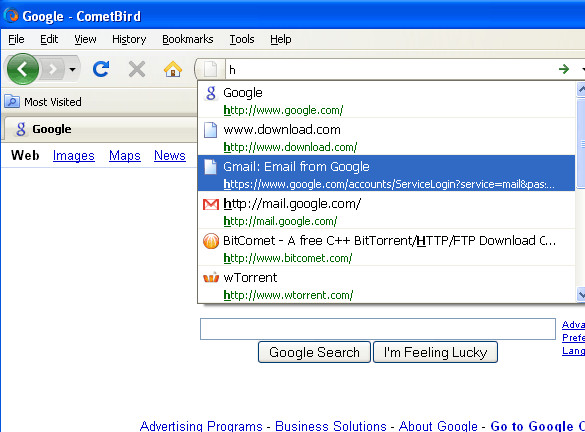Image resolution: width=585 pixels, height=432 pixels.
Task: Choose the wTorrent suggestion entry
Action: (x=387, y=285)
